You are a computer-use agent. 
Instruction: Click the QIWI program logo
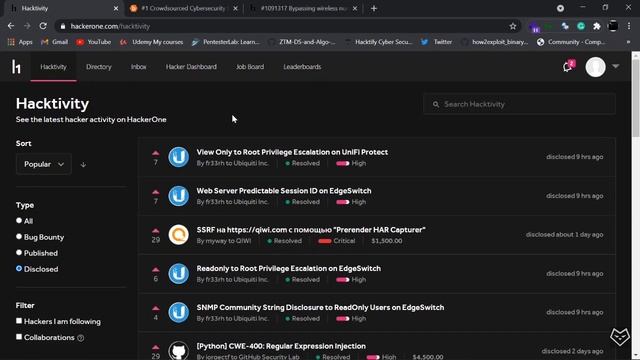(x=178, y=234)
